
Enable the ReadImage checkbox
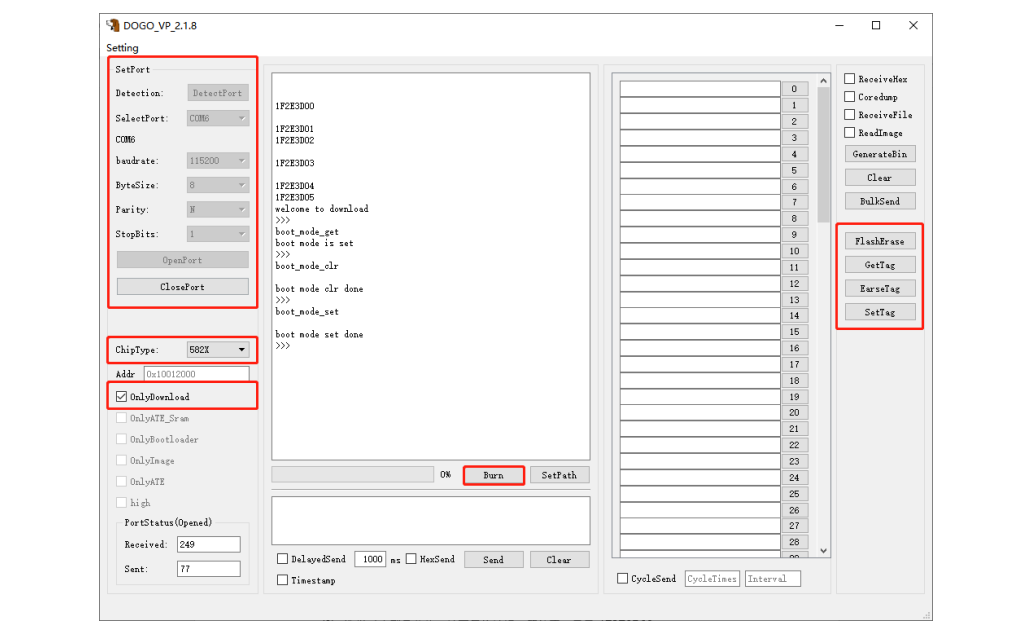[850, 132]
